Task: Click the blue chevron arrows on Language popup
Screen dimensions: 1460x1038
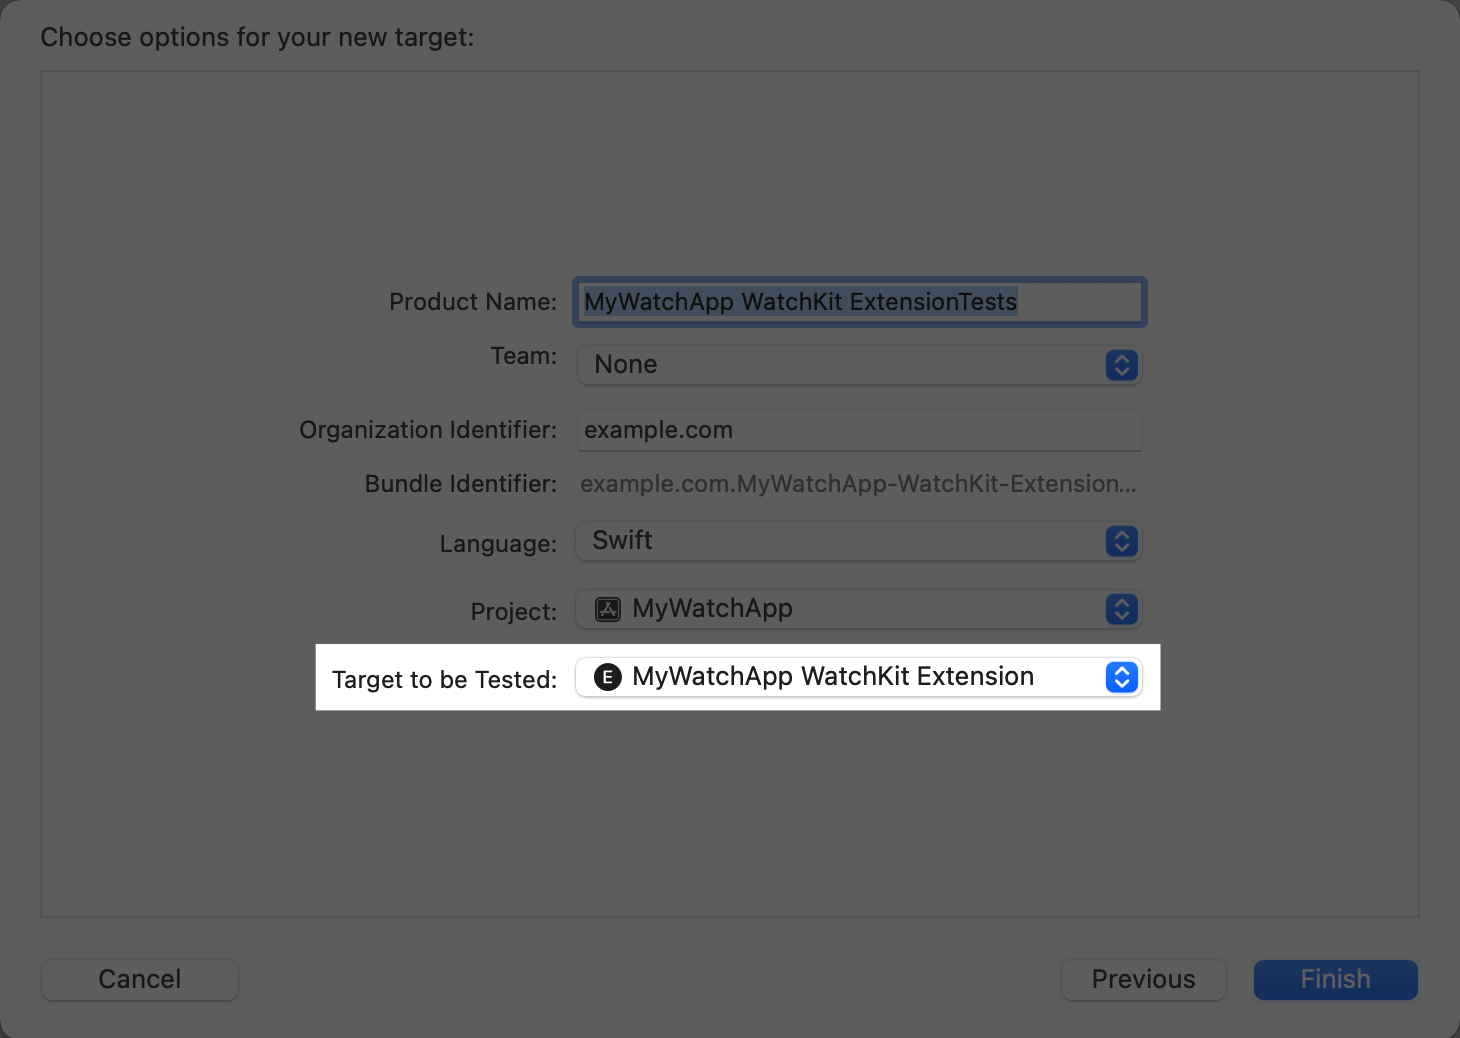Action: coord(1121,541)
